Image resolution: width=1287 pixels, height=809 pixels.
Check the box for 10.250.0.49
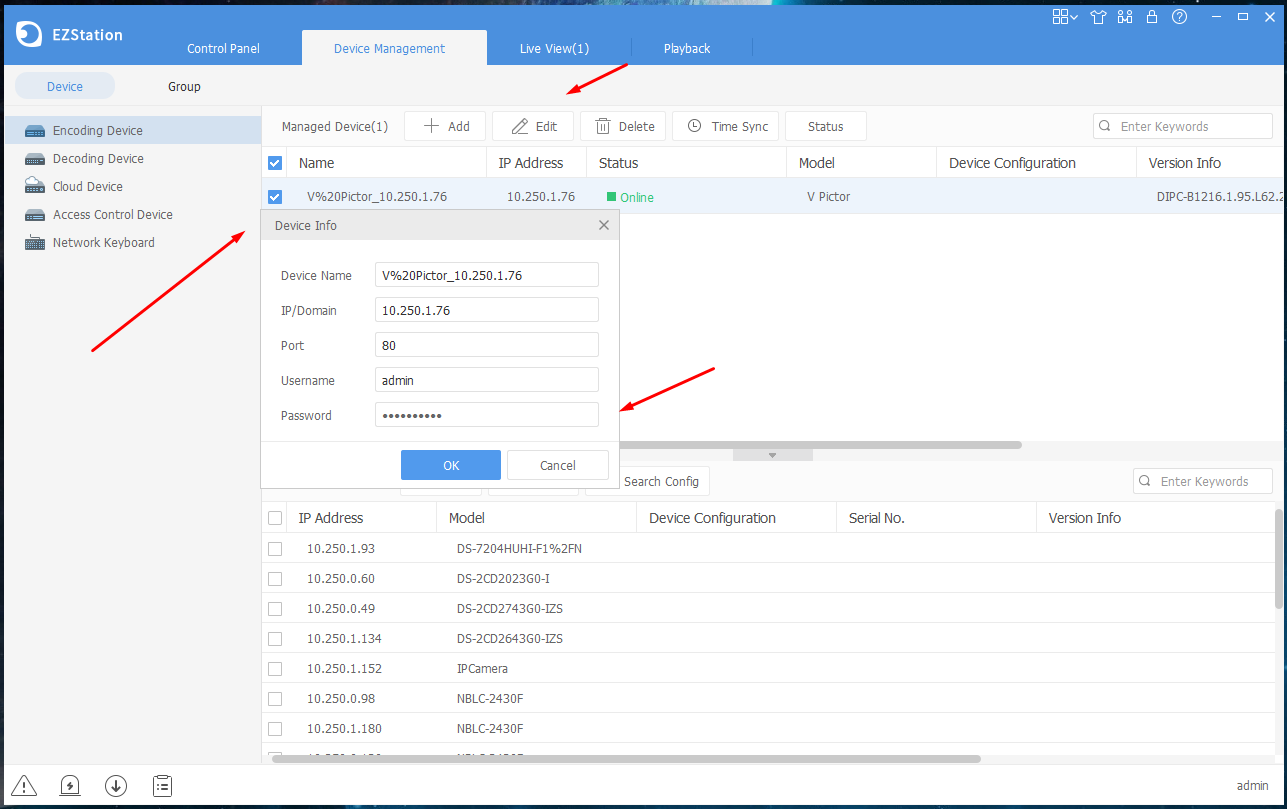pos(275,609)
